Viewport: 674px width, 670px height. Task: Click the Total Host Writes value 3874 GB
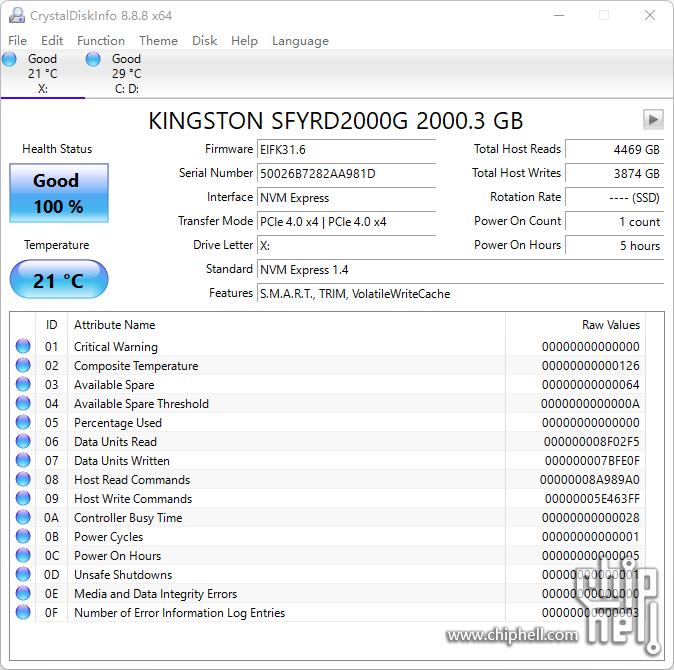pos(615,174)
